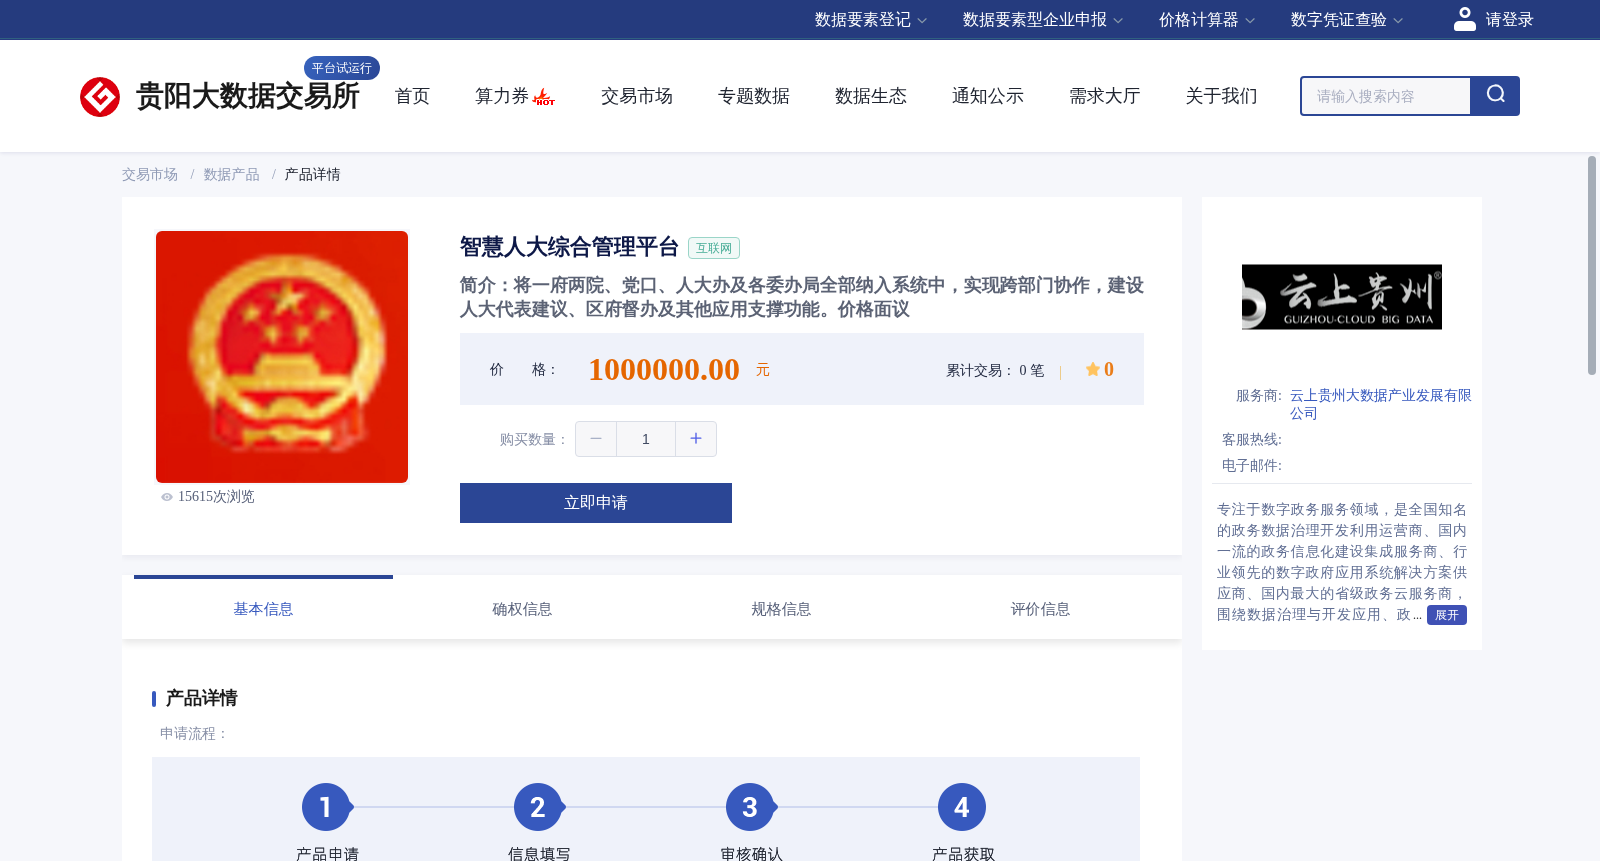
Task: Expand the 数据要素型企业申报 dropdown
Action: coord(1043,20)
